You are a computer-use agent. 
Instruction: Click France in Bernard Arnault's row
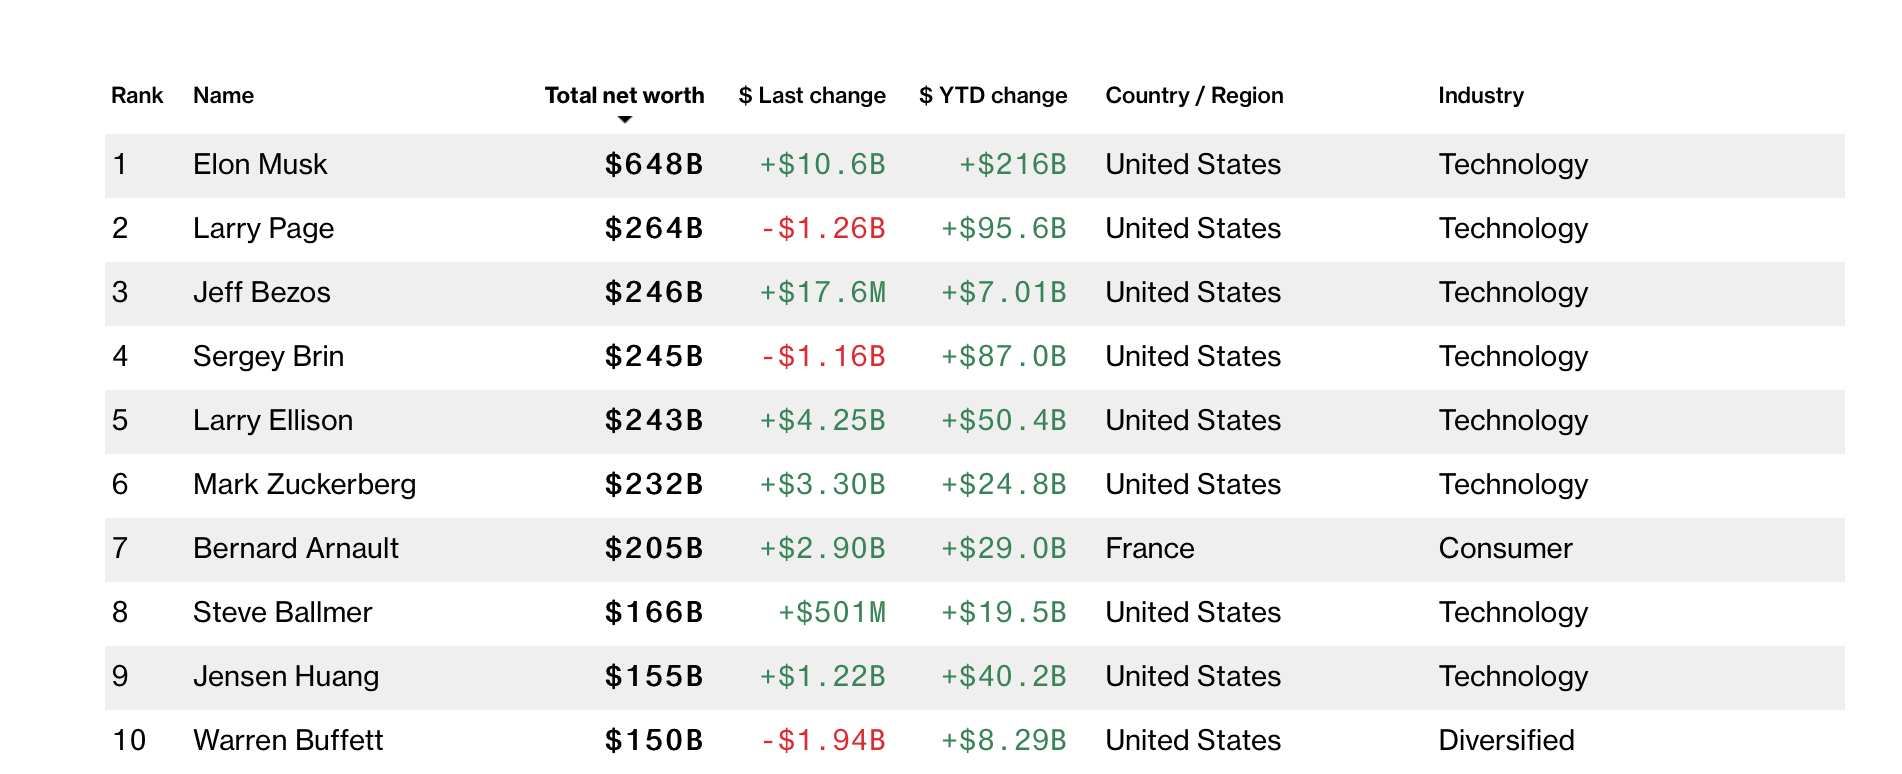1149,549
